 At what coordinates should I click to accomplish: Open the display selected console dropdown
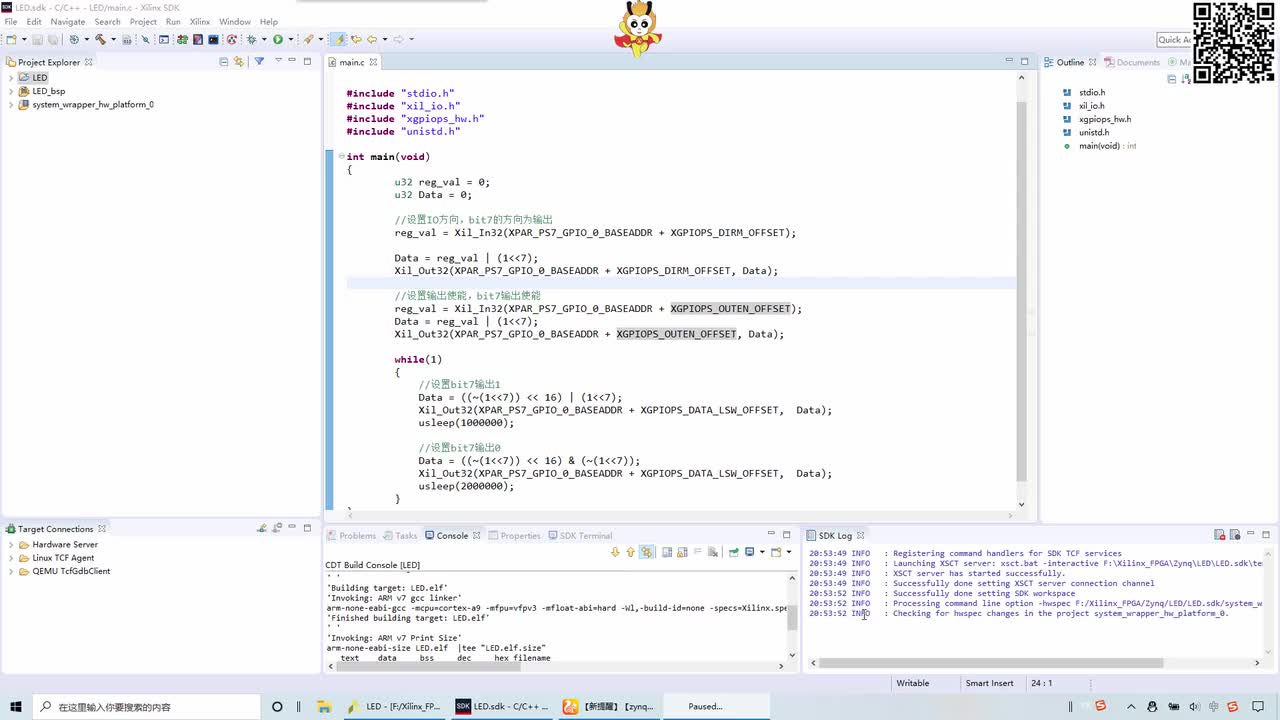click(762, 552)
